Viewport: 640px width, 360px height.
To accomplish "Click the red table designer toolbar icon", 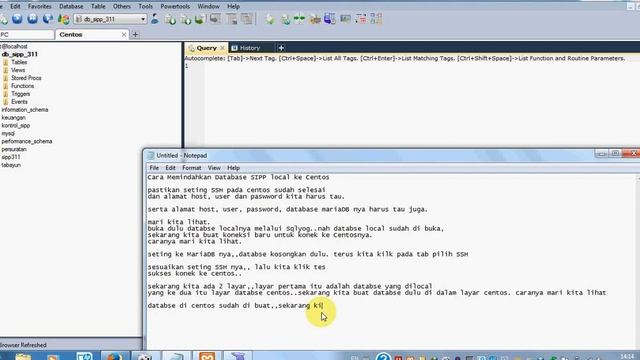I will tap(361, 19).
